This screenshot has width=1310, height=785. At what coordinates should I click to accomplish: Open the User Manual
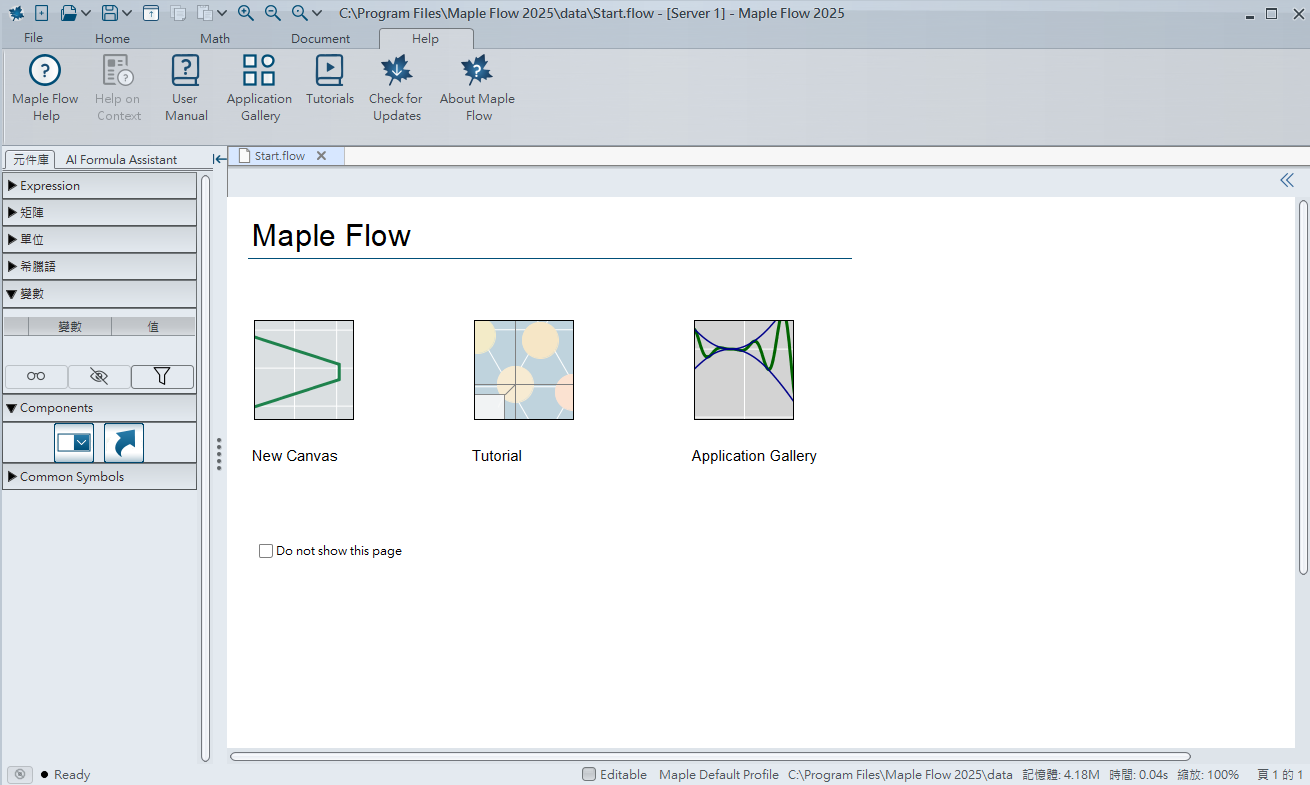[186, 89]
